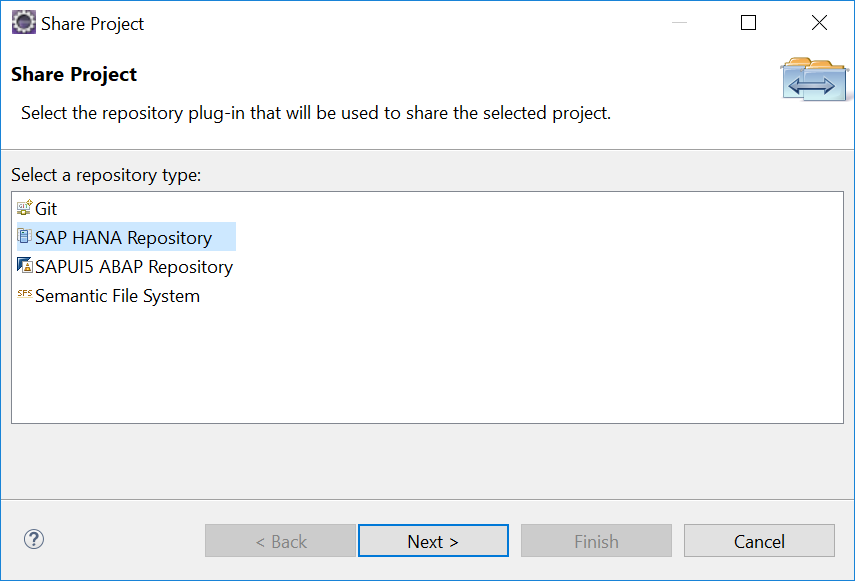
Task: Open help via the question mark icon
Action: pyautogui.click(x=34, y=540)
